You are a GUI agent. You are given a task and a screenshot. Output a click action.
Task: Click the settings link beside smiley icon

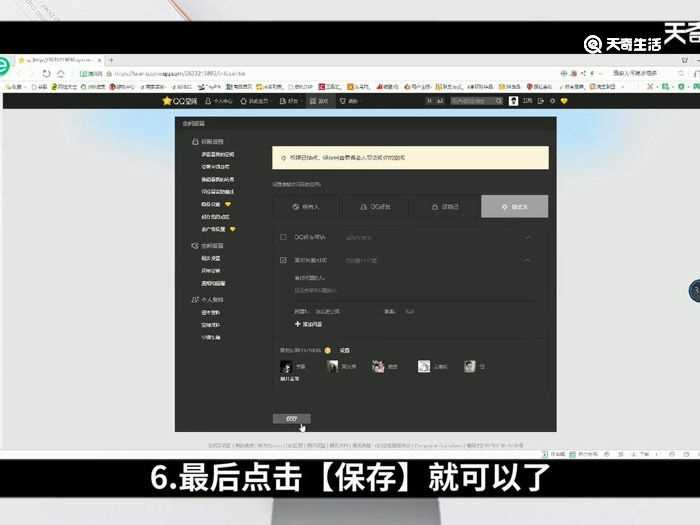tap(345, 350)
